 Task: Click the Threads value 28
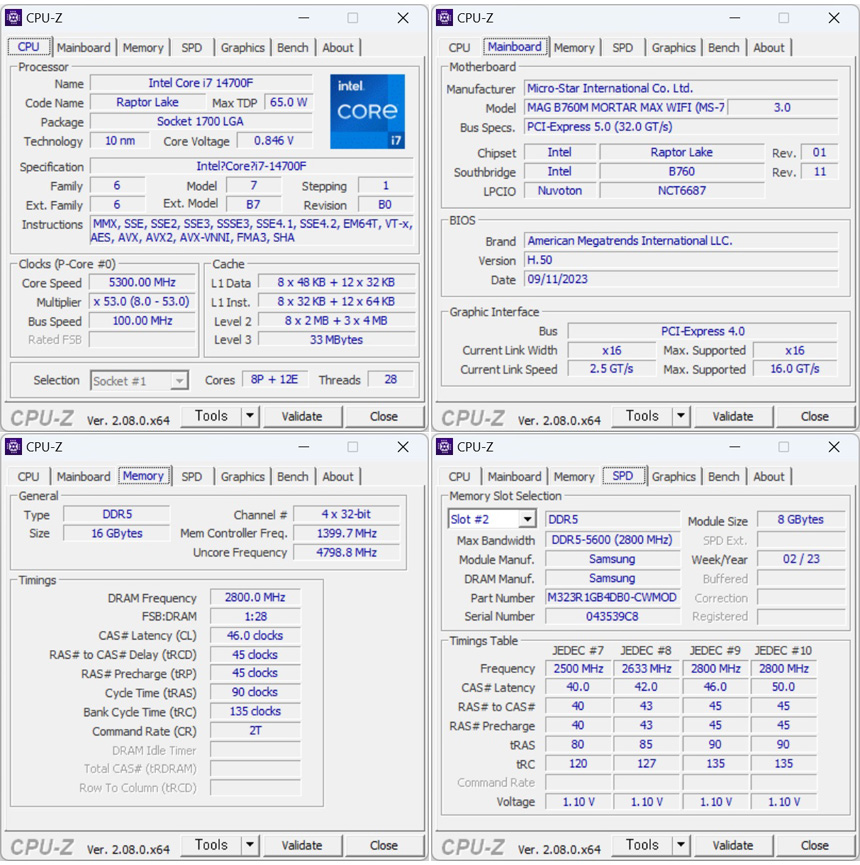click(391, 380)
